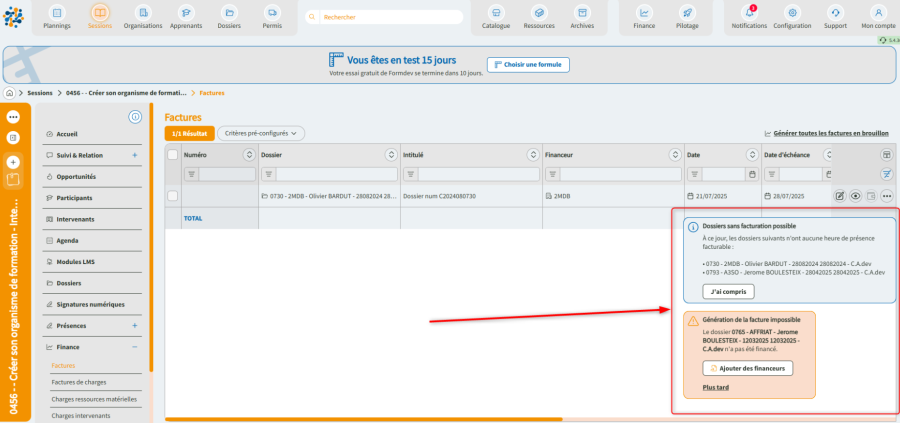Open the Archives icon
The height and width of the screenshot is (423, 900).
point(581,12)
